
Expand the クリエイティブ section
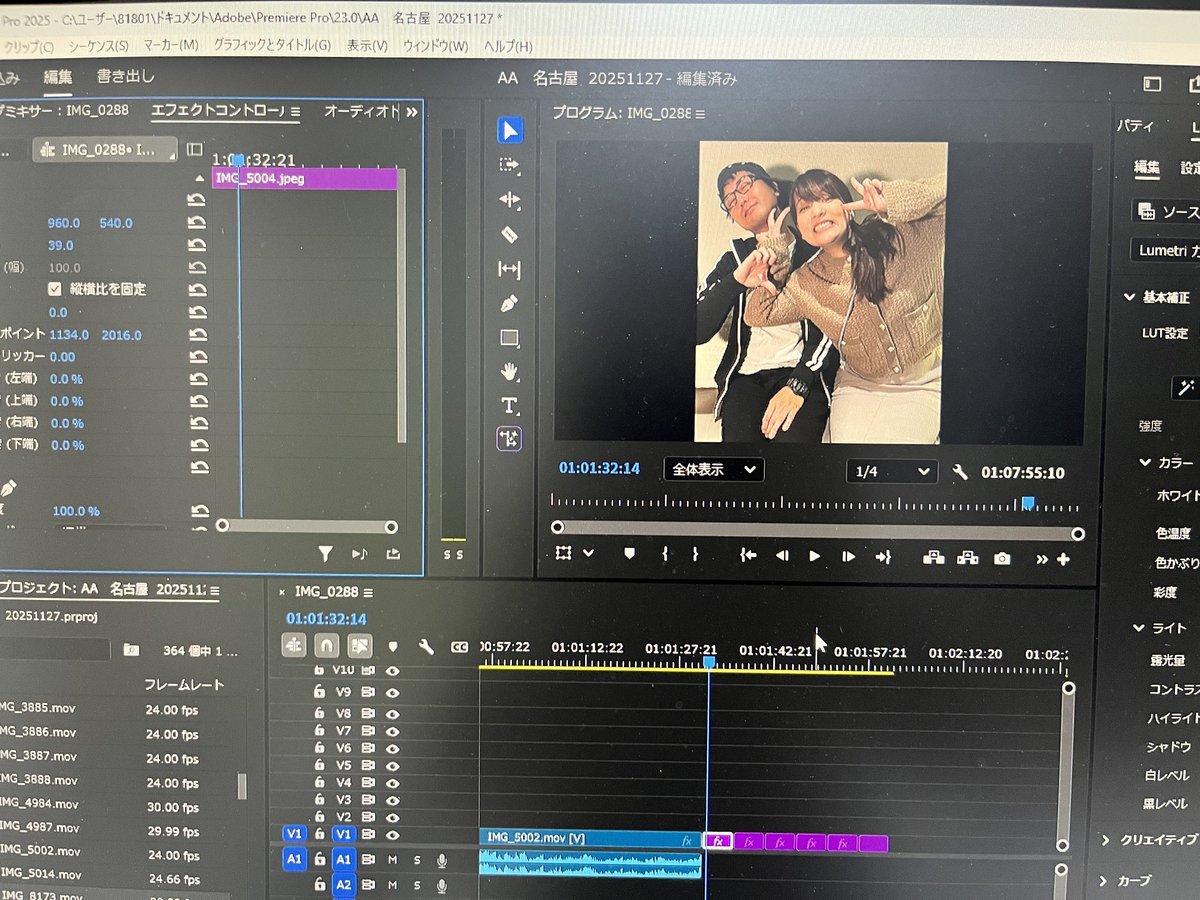click(x=1106, y=840)
